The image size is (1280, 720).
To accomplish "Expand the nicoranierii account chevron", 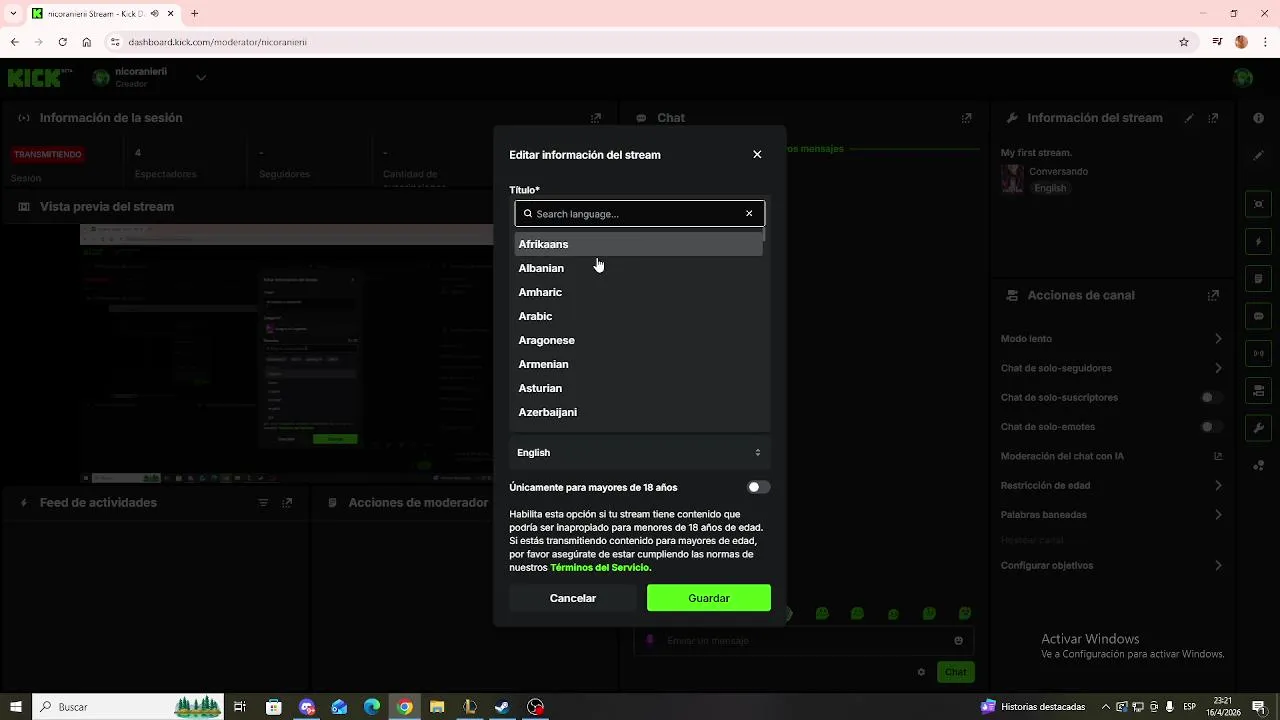I will [x=201, y=78].
